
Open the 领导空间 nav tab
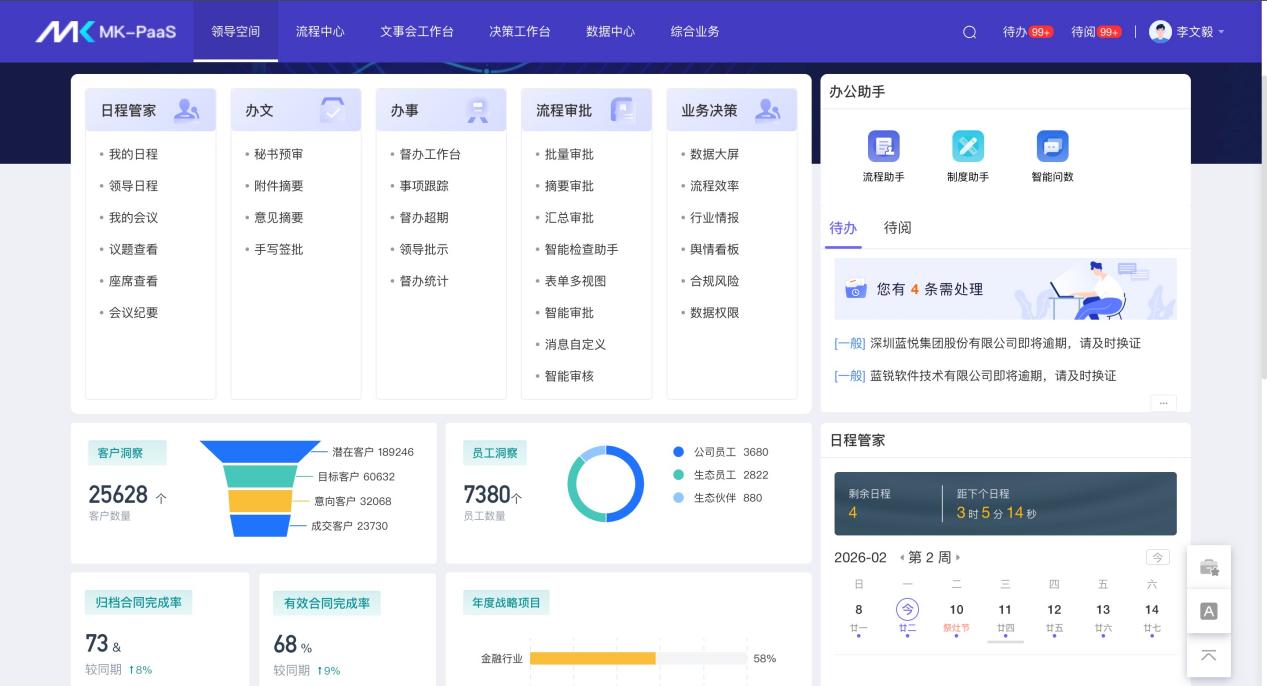(235, 31)
